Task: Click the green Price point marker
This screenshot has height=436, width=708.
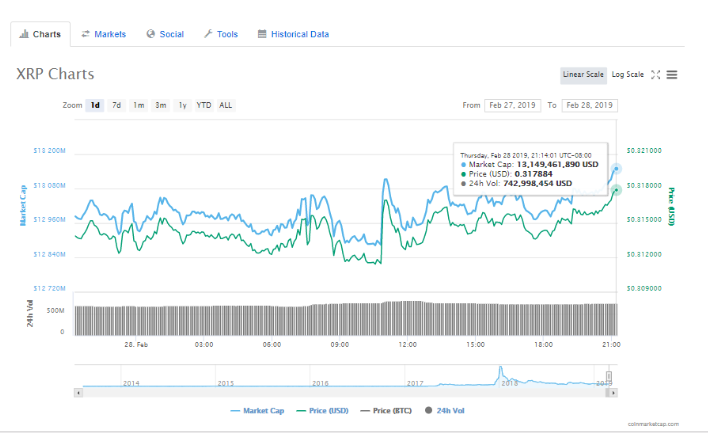Action: [616, 190]
